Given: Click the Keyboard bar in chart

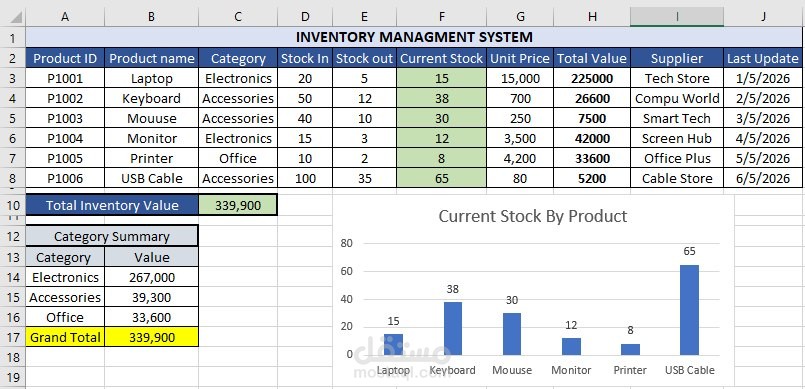Looking at the screenshot, I should [x=453, y=328].
